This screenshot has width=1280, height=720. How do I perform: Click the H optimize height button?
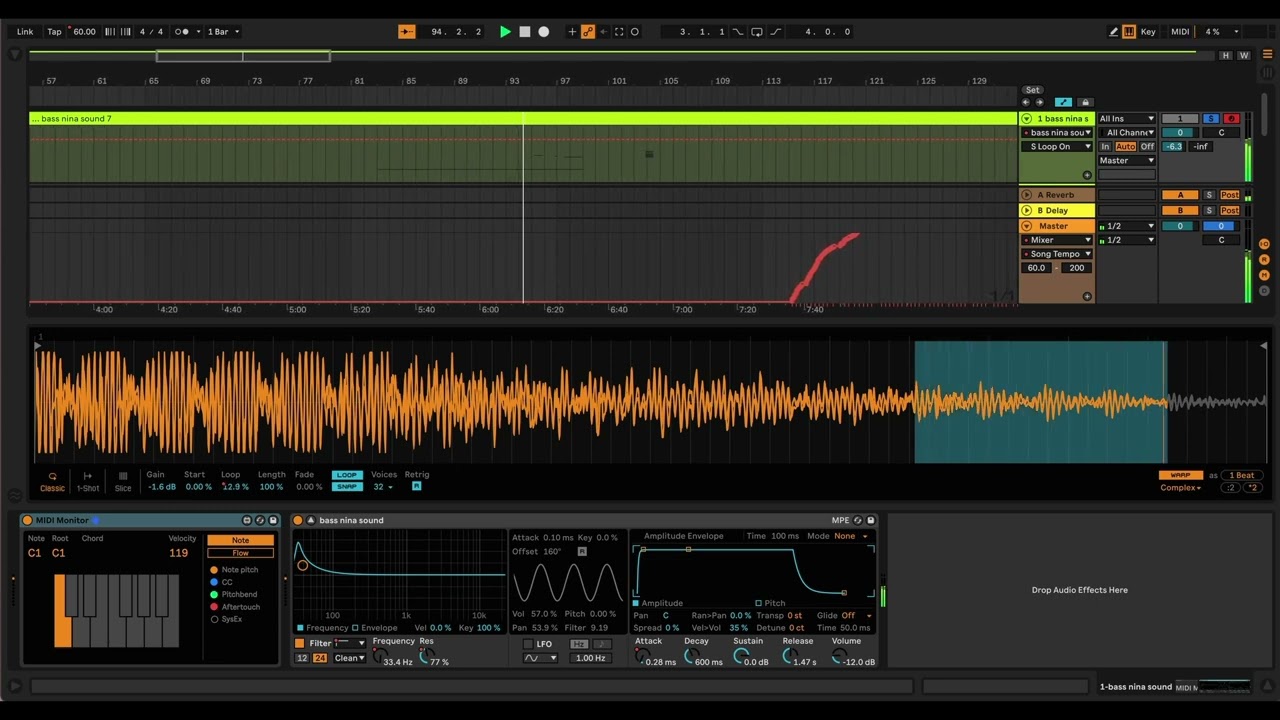click(x=1226, y=55)
